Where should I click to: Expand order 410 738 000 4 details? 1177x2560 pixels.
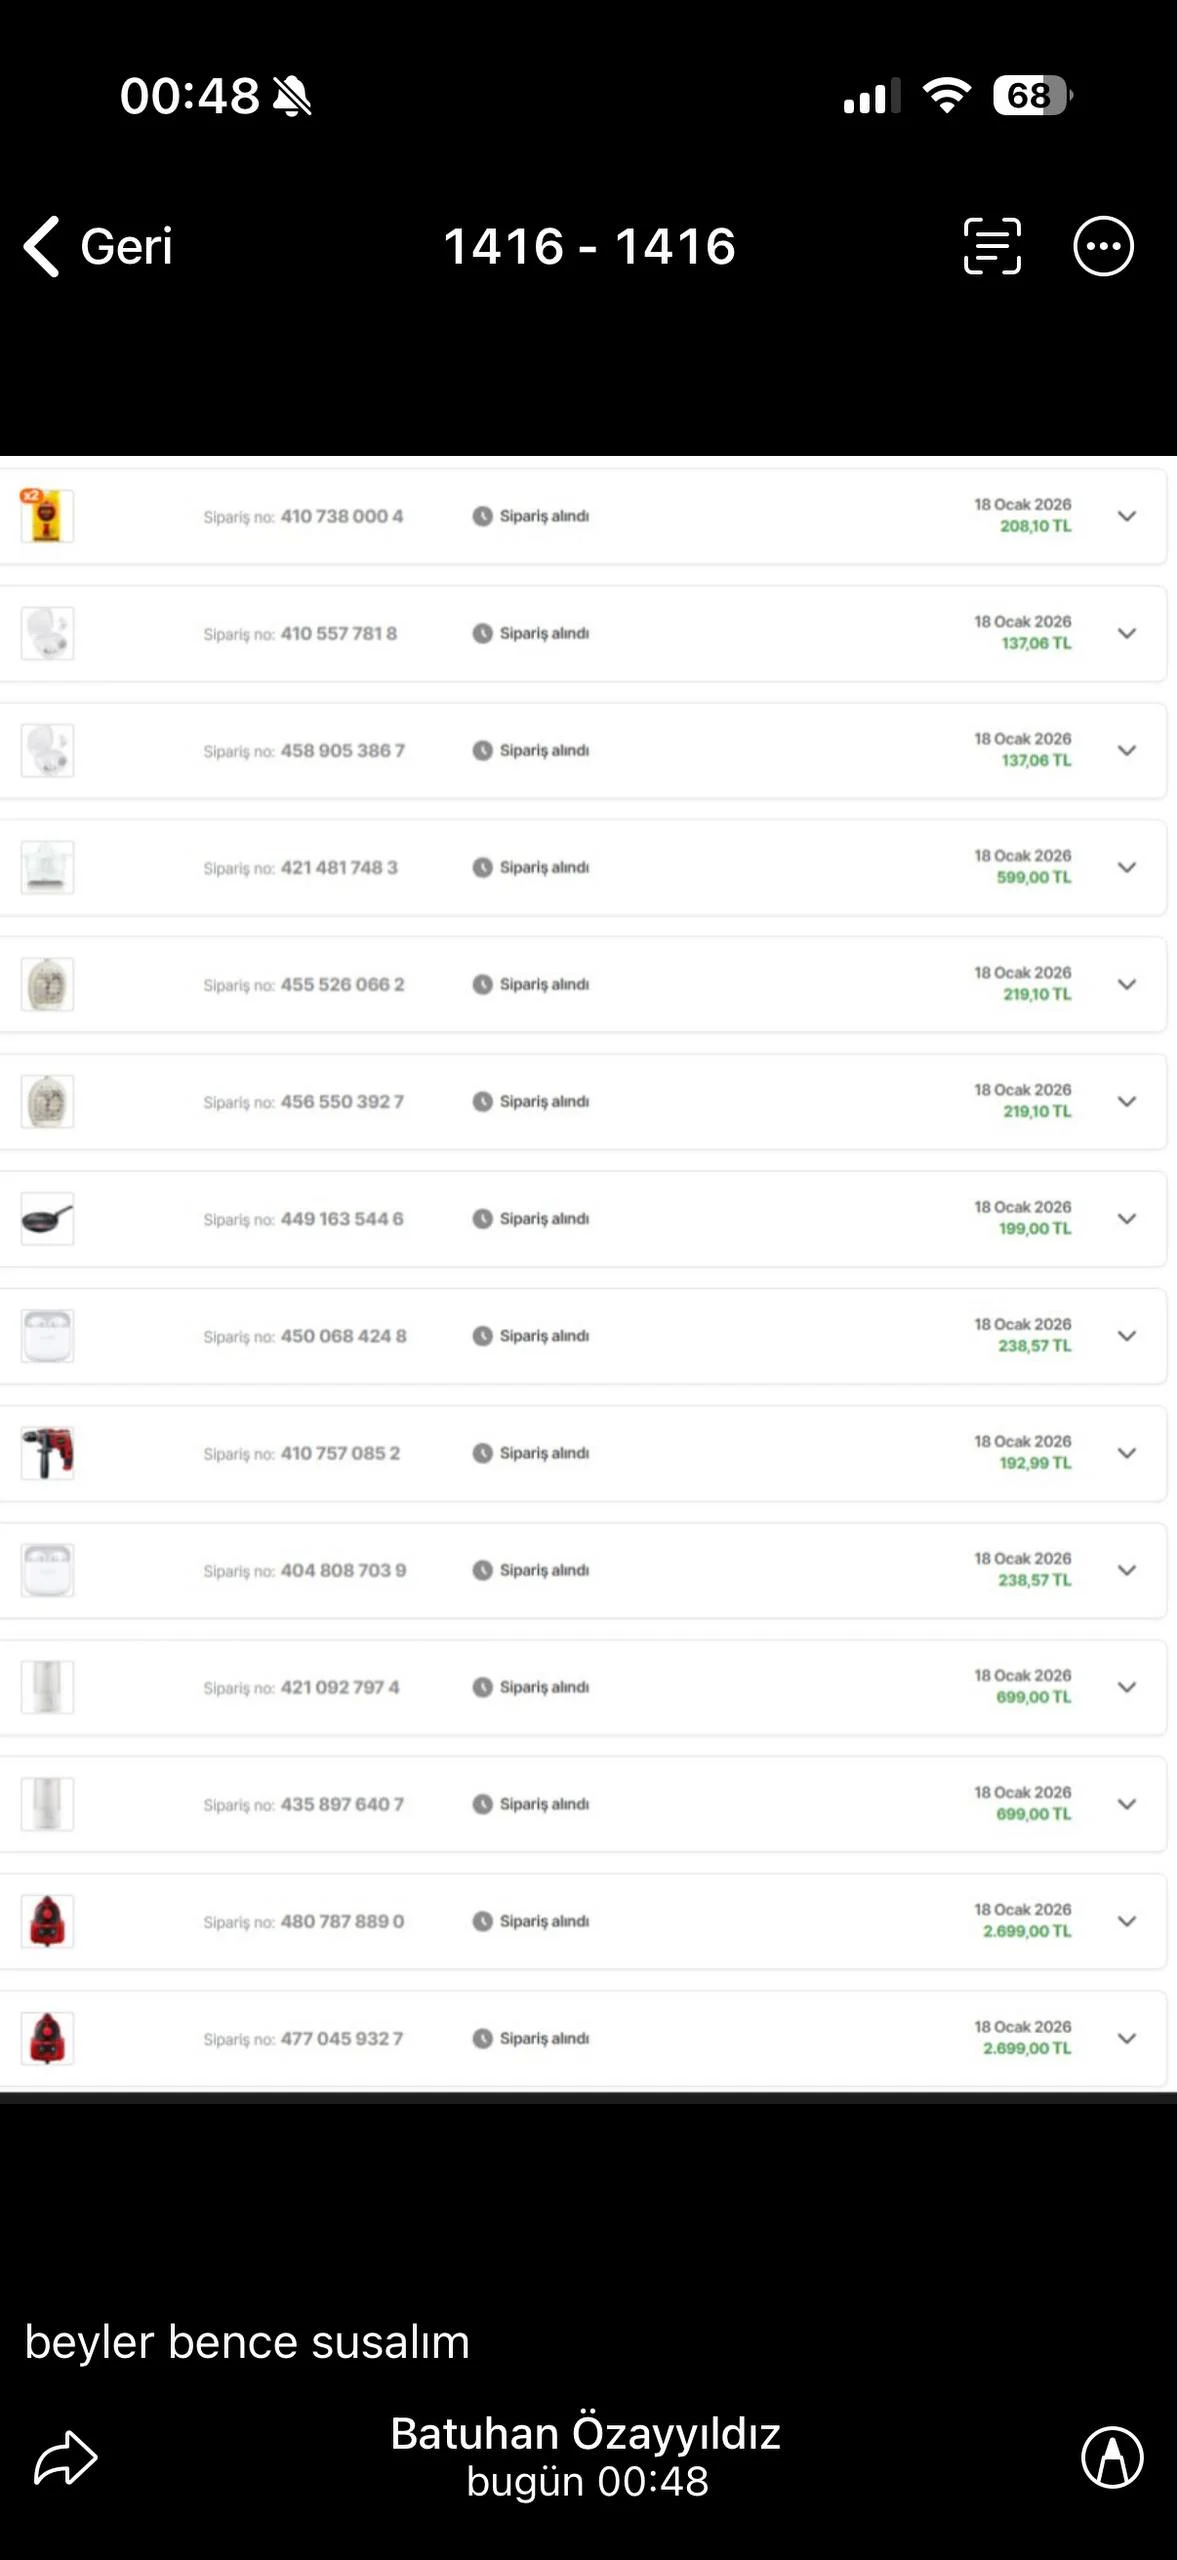[1126, 516]
